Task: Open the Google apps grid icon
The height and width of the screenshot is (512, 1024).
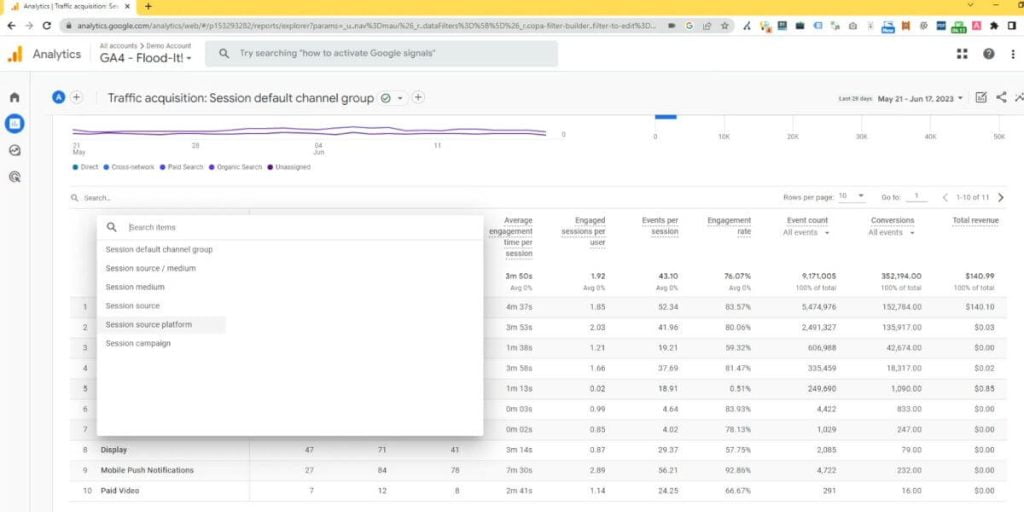Action: click(x=962, y=54)
